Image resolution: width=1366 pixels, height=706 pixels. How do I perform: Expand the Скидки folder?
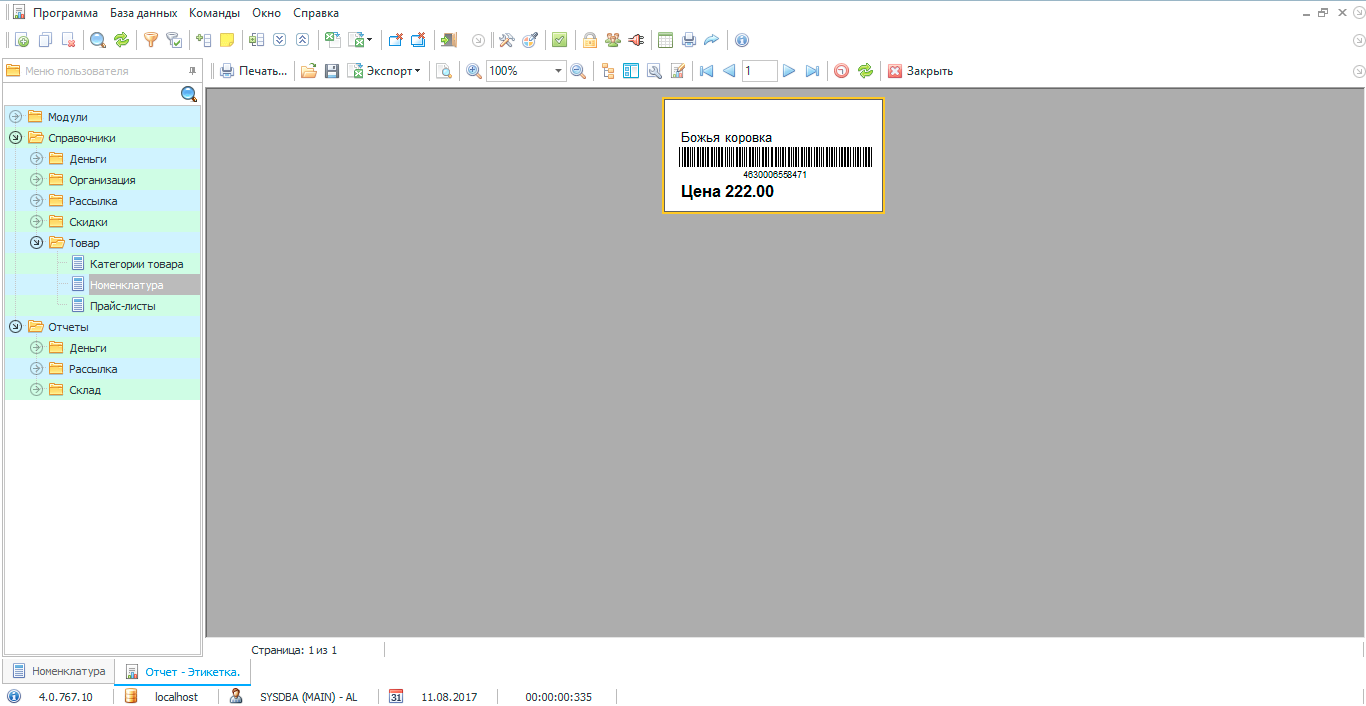37,222
